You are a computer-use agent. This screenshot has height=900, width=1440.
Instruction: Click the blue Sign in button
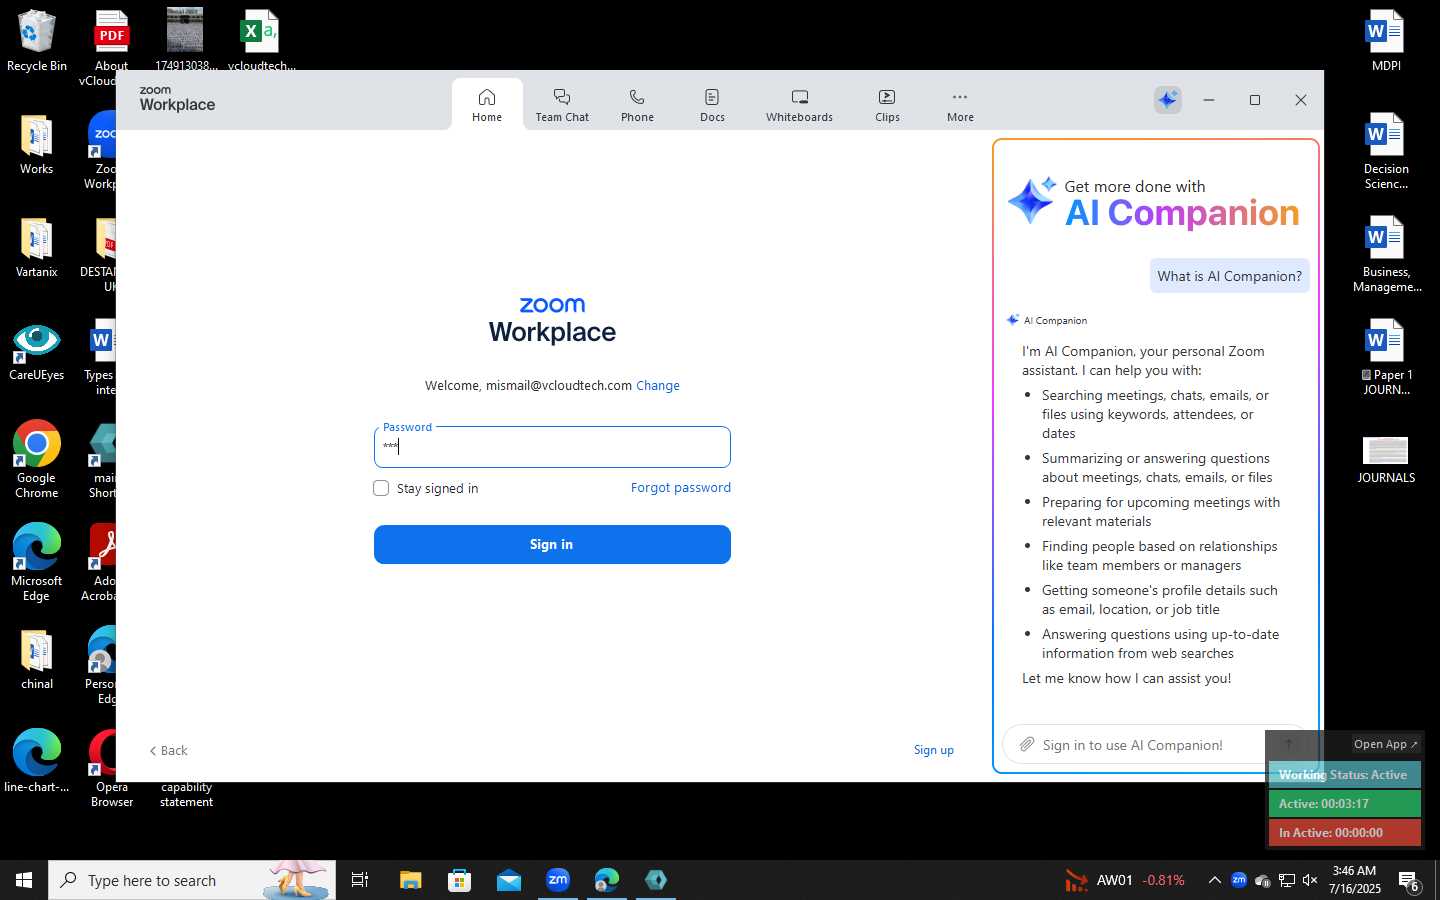tap(552, 545)
